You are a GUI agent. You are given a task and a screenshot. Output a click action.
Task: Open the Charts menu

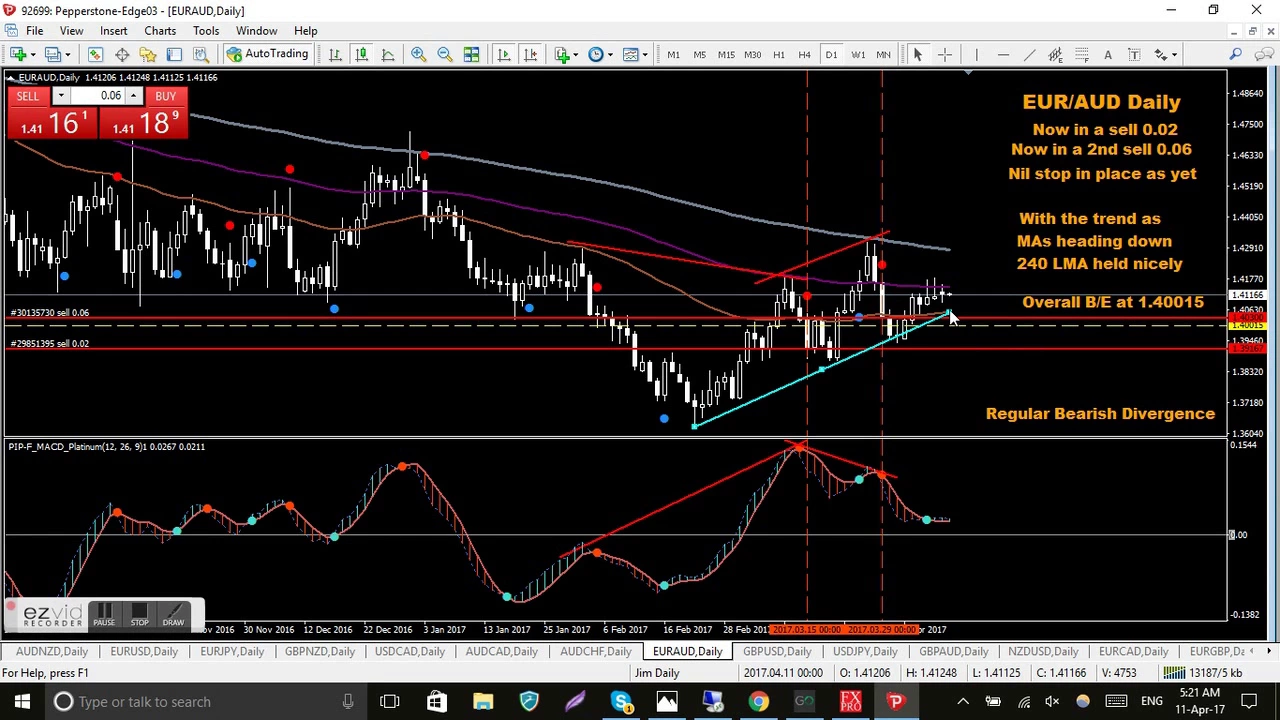pyautogui.click(x=160, y=31)
